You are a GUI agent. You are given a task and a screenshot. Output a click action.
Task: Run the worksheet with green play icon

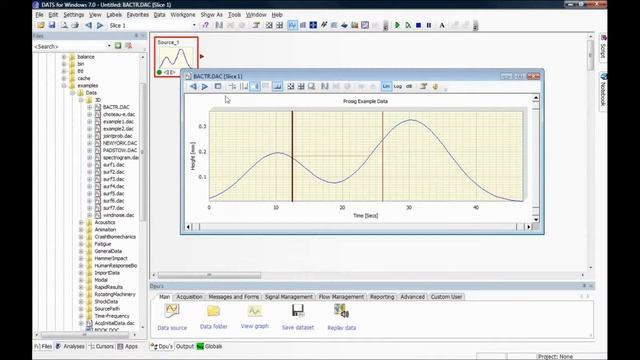tap(397, 25)
